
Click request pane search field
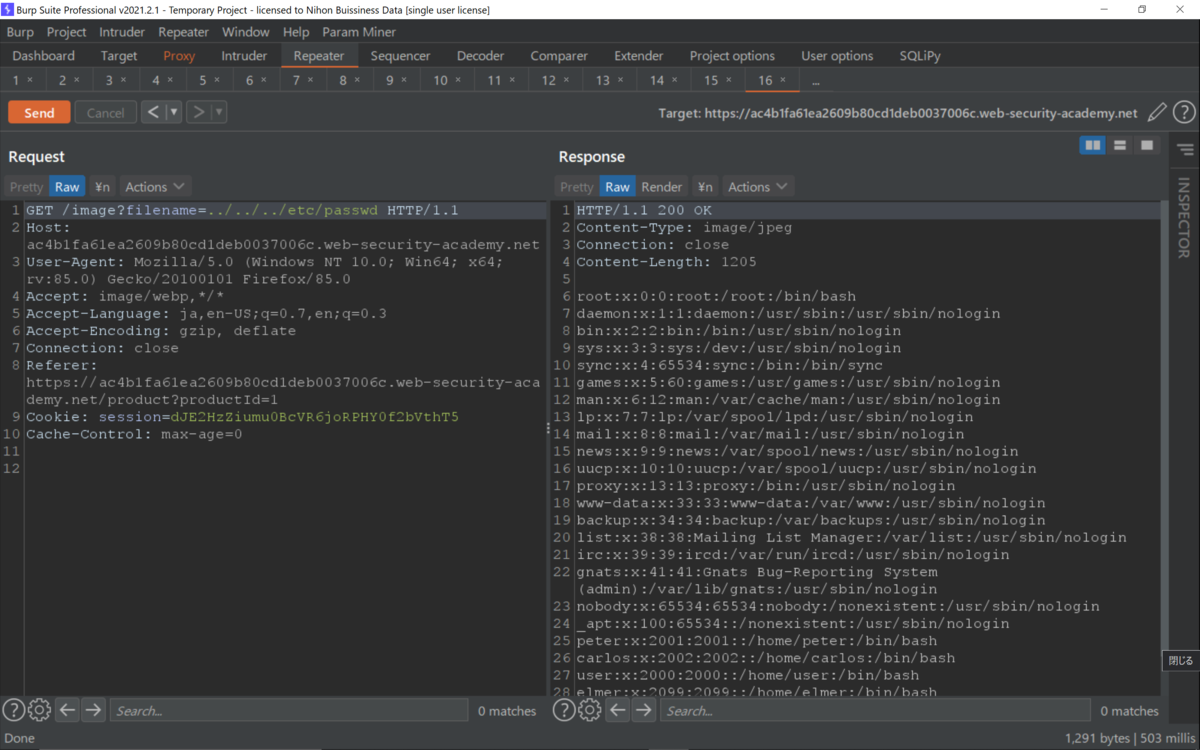click(x=288, y=710)
